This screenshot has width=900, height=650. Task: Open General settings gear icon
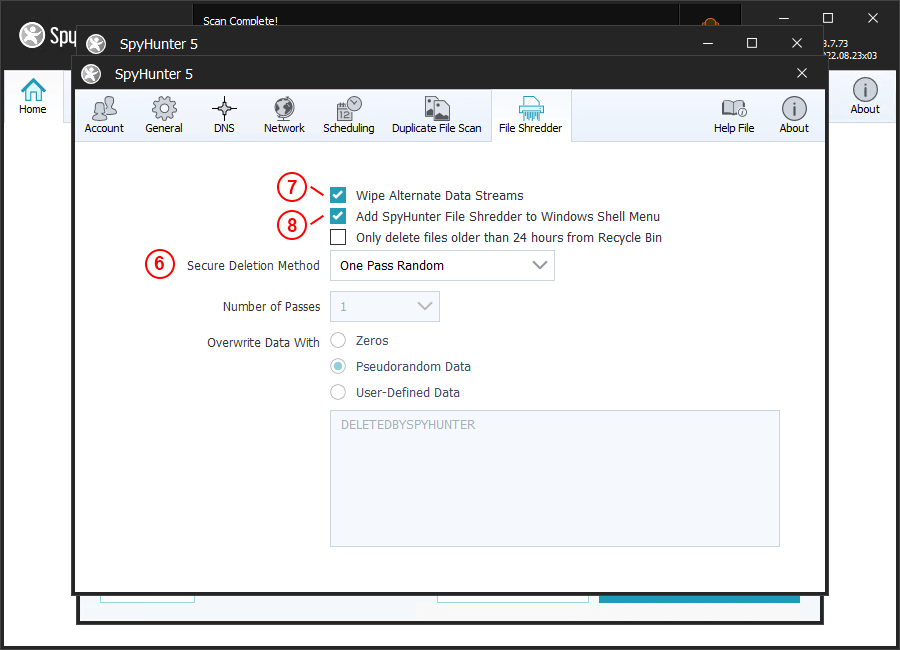tap(164, 109)
